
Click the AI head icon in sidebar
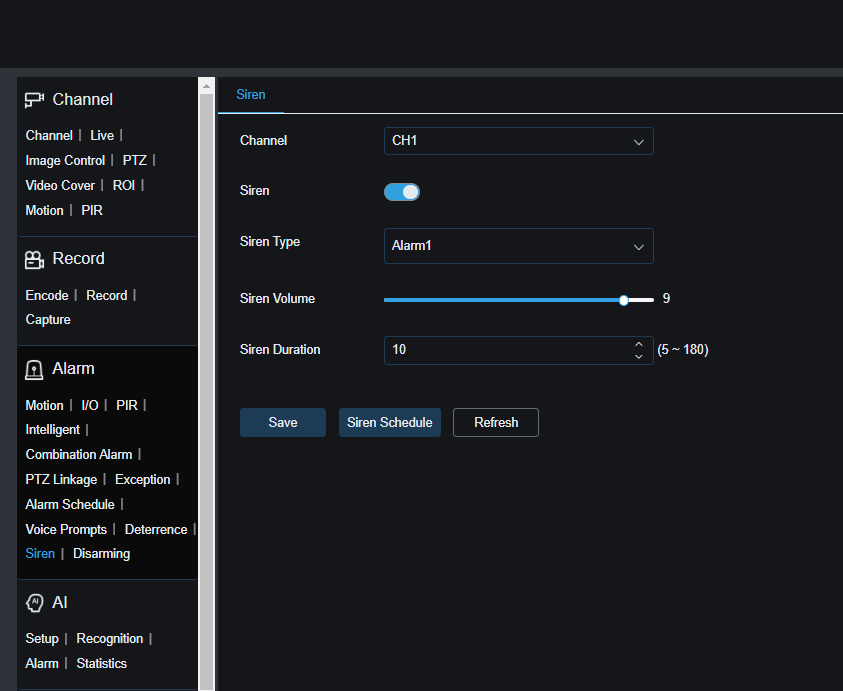point(35,603)
